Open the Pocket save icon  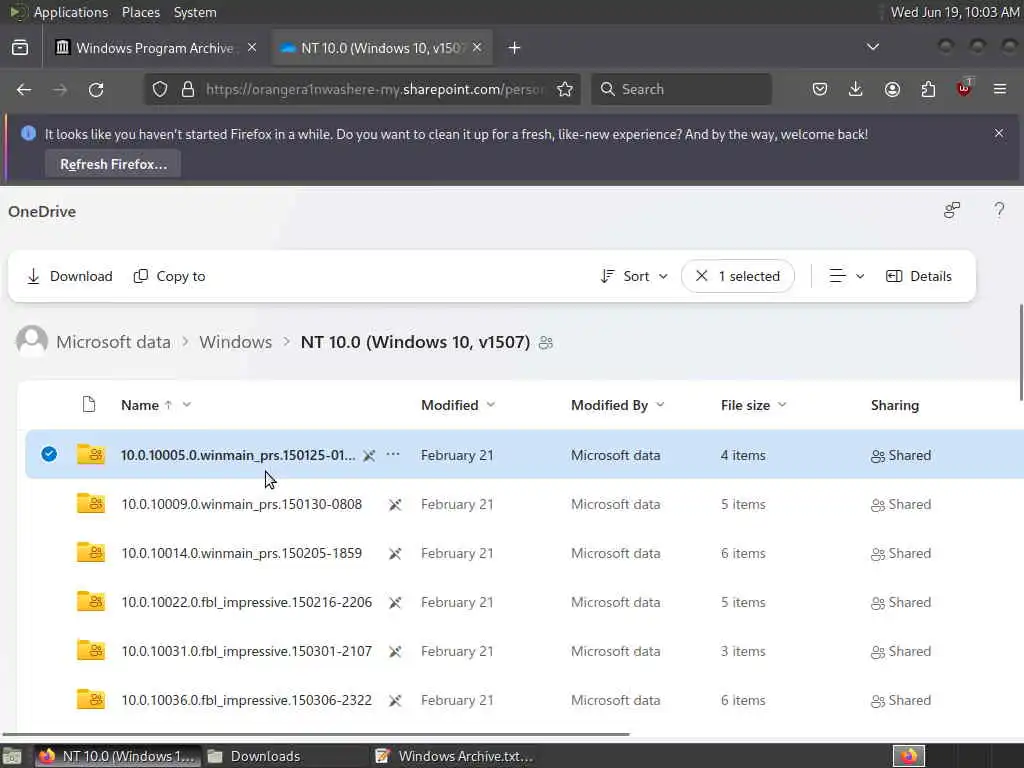820,89
